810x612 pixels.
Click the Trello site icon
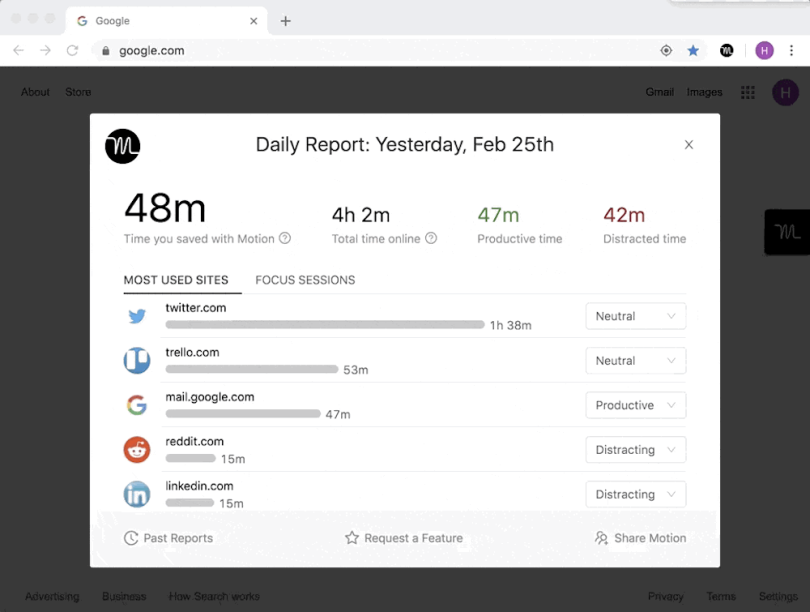tap(137, 361)
